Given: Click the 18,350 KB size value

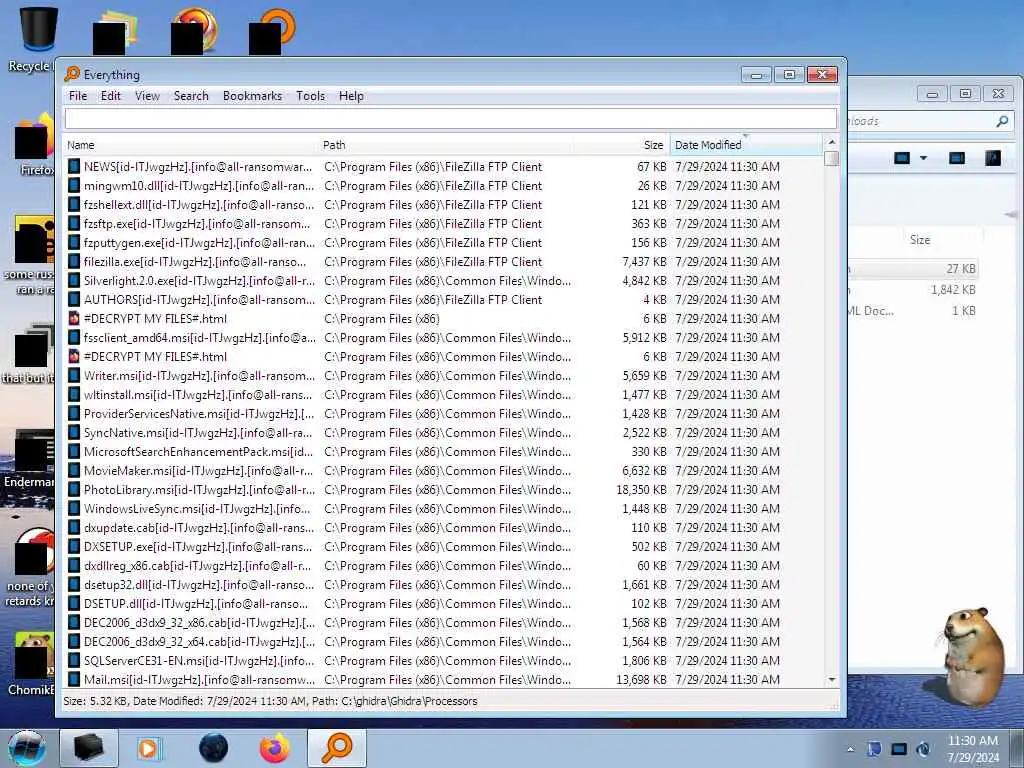Looking at the screenshot, I should click(x=641, y=489).
